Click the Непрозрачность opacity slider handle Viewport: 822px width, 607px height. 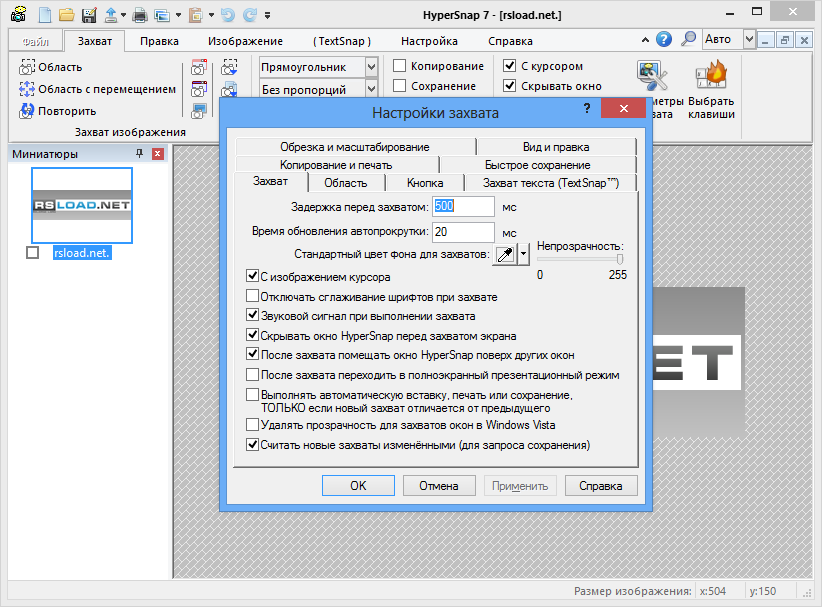click(x=620, y=259)
